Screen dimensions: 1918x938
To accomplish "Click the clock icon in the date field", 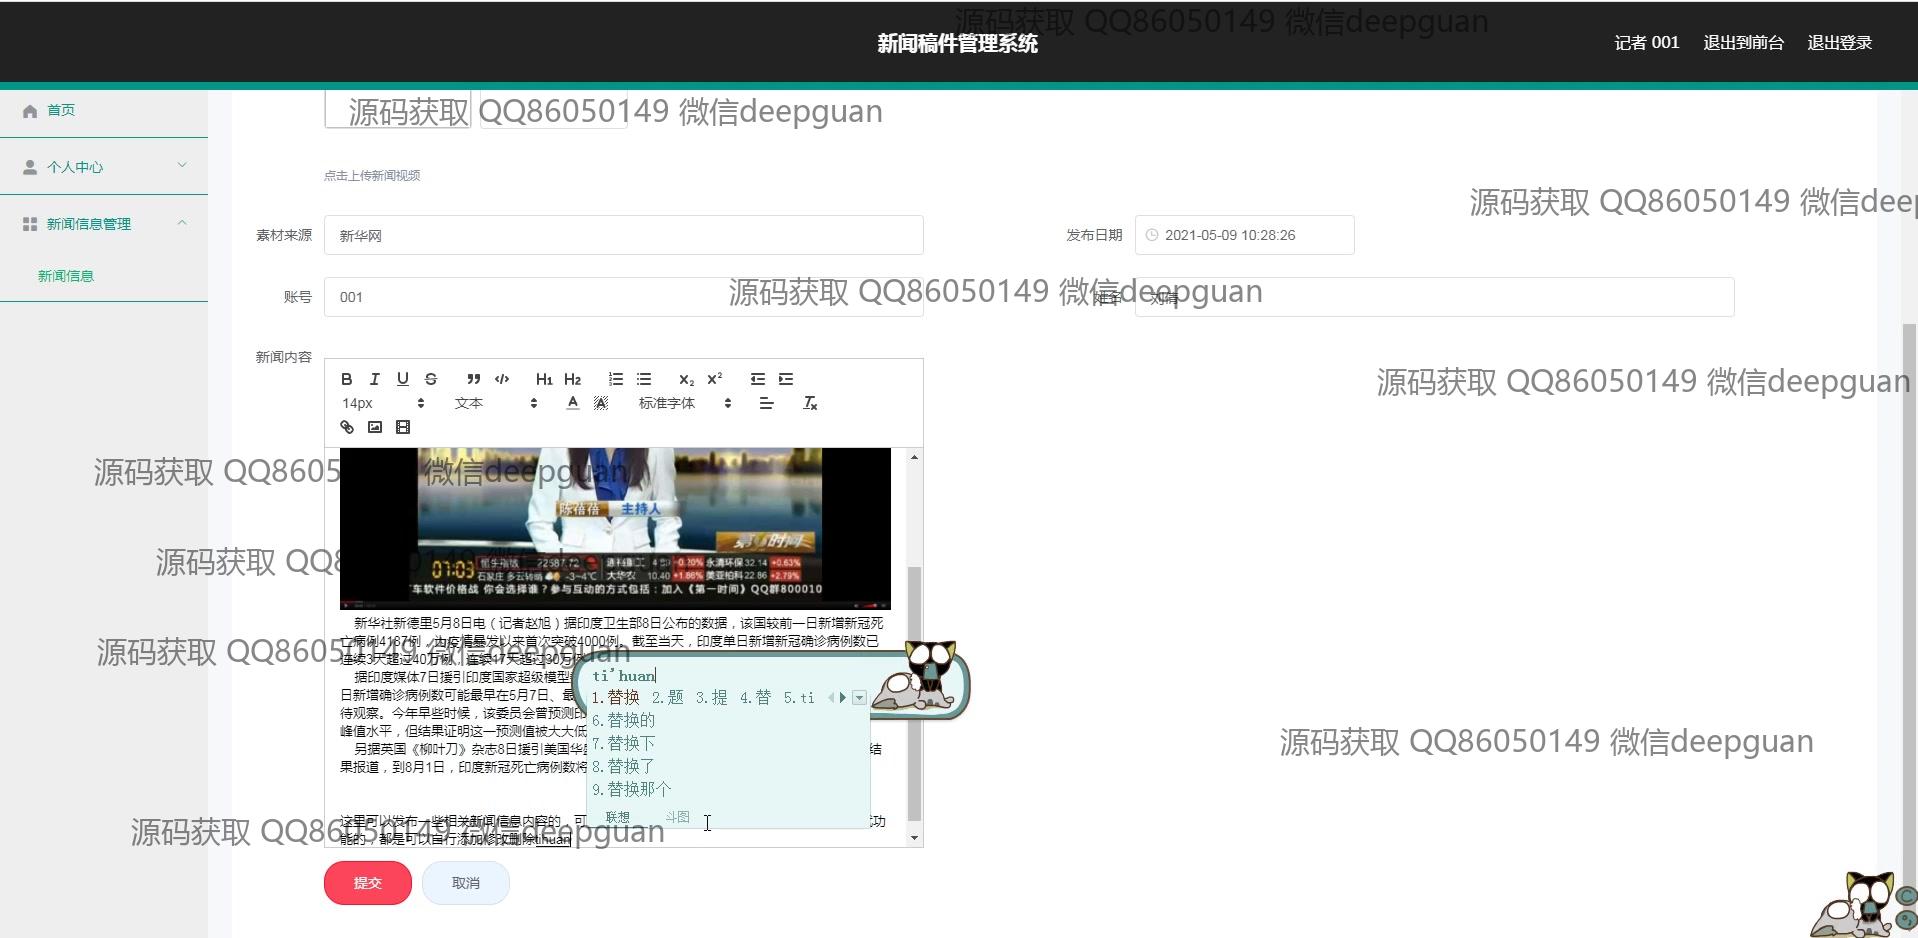I will pyautogui.click(x=1152, y=235).
